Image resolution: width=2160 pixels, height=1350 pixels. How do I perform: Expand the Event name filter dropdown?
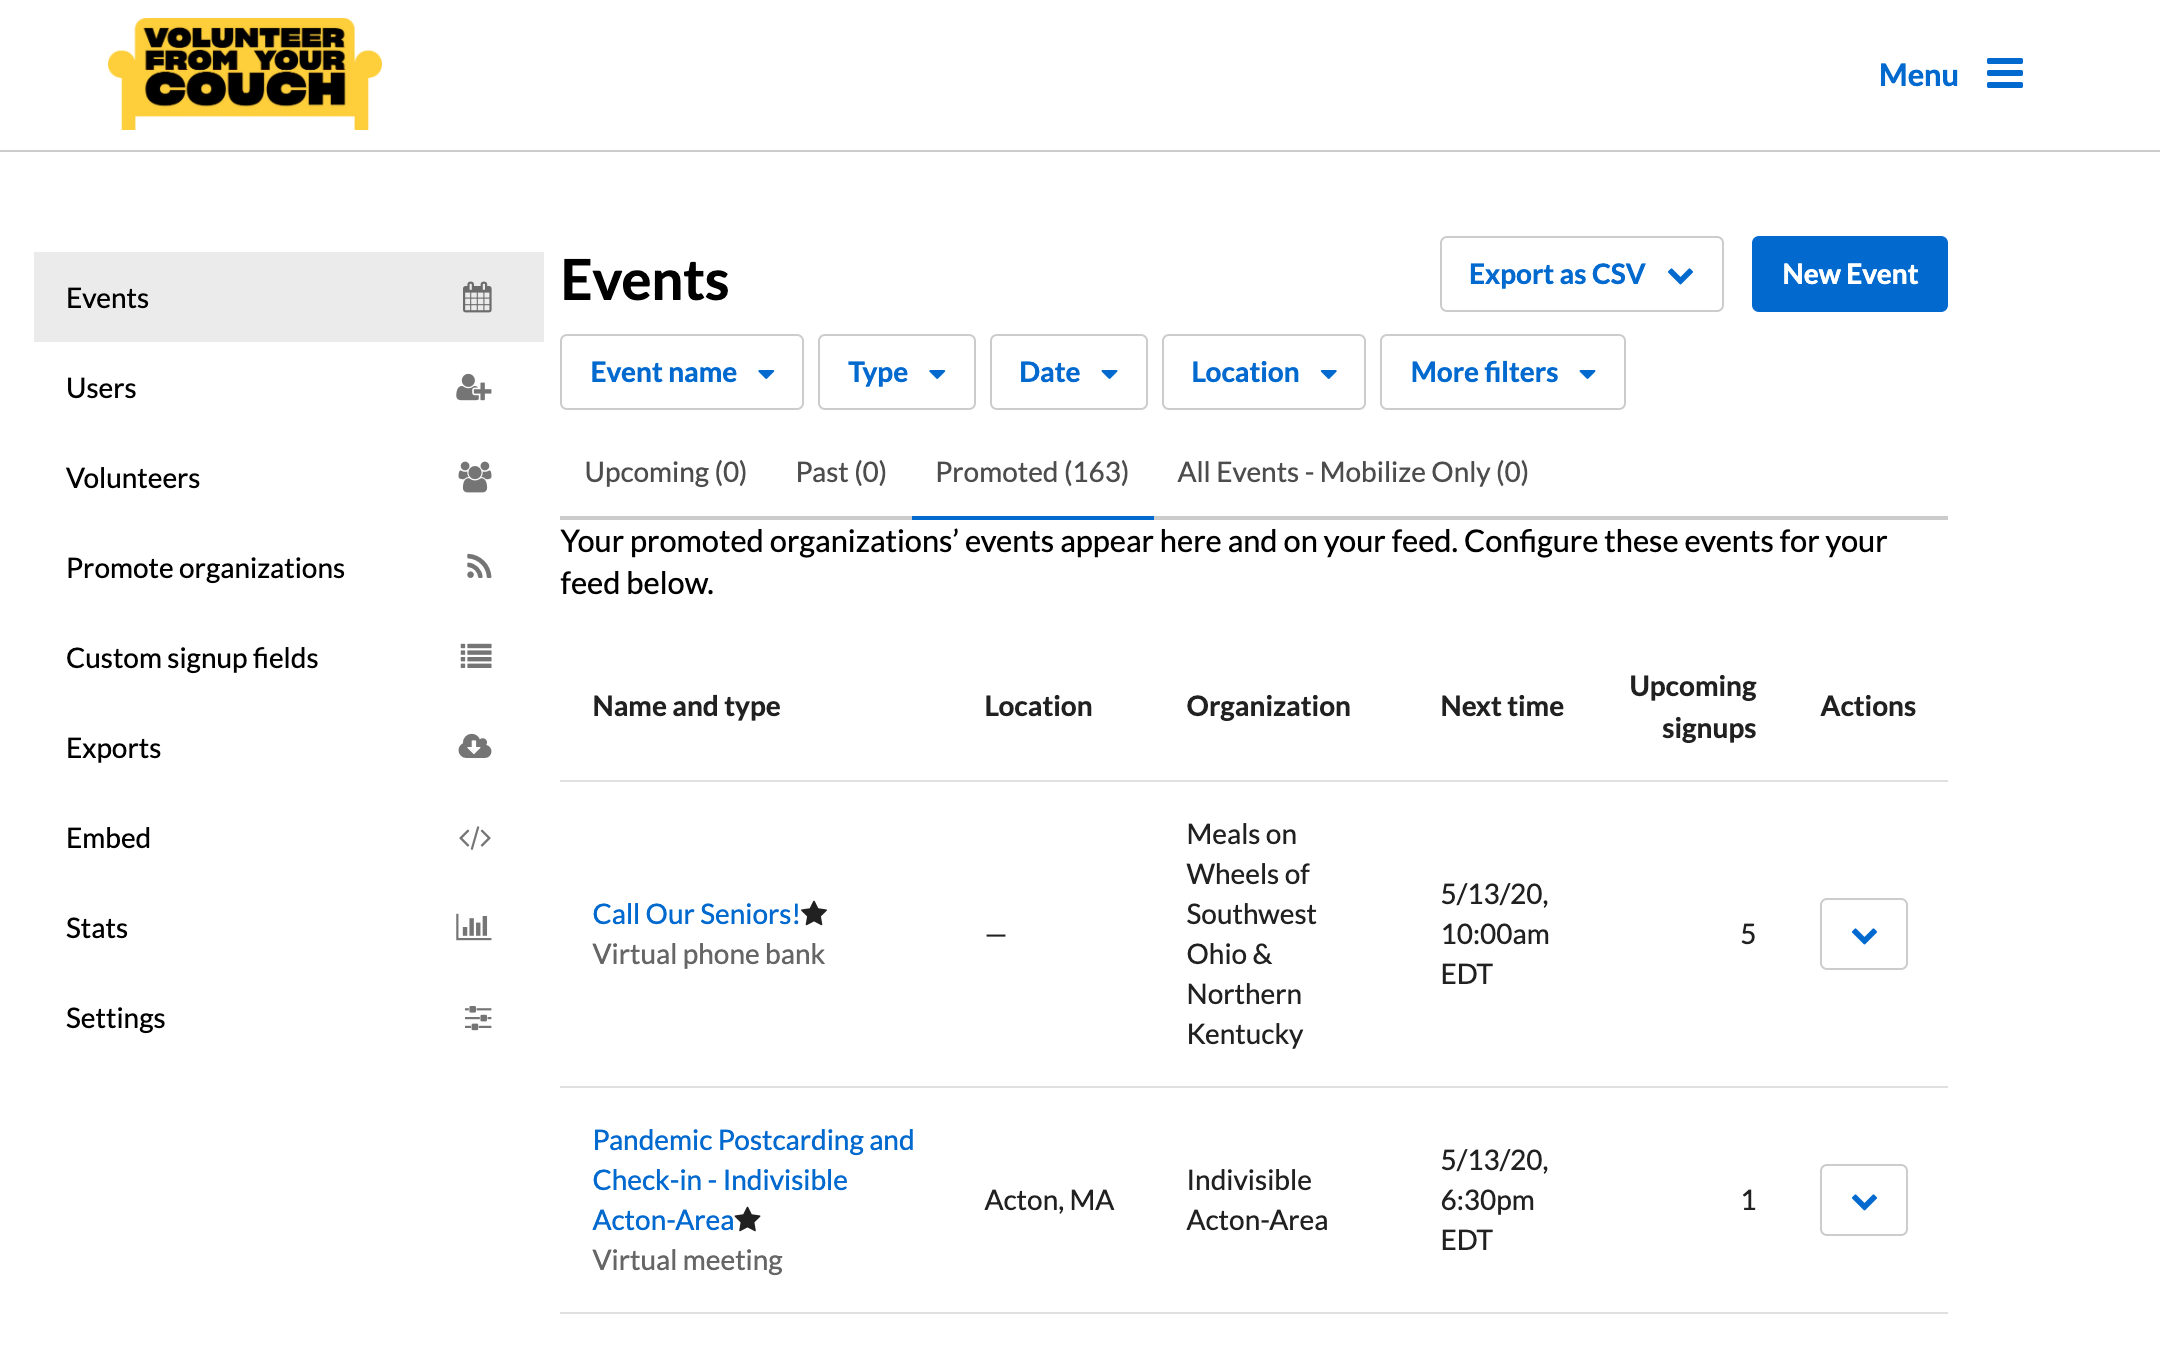click(682, 372)
